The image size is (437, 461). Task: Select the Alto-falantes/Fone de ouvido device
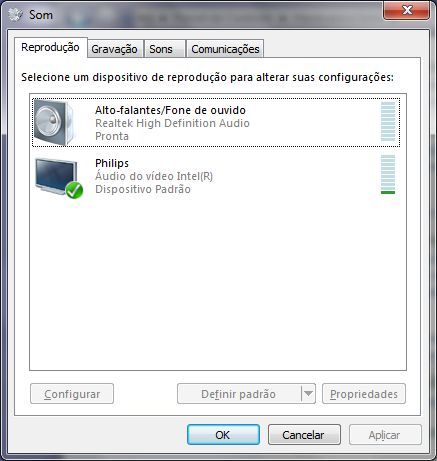click(216, 122)
